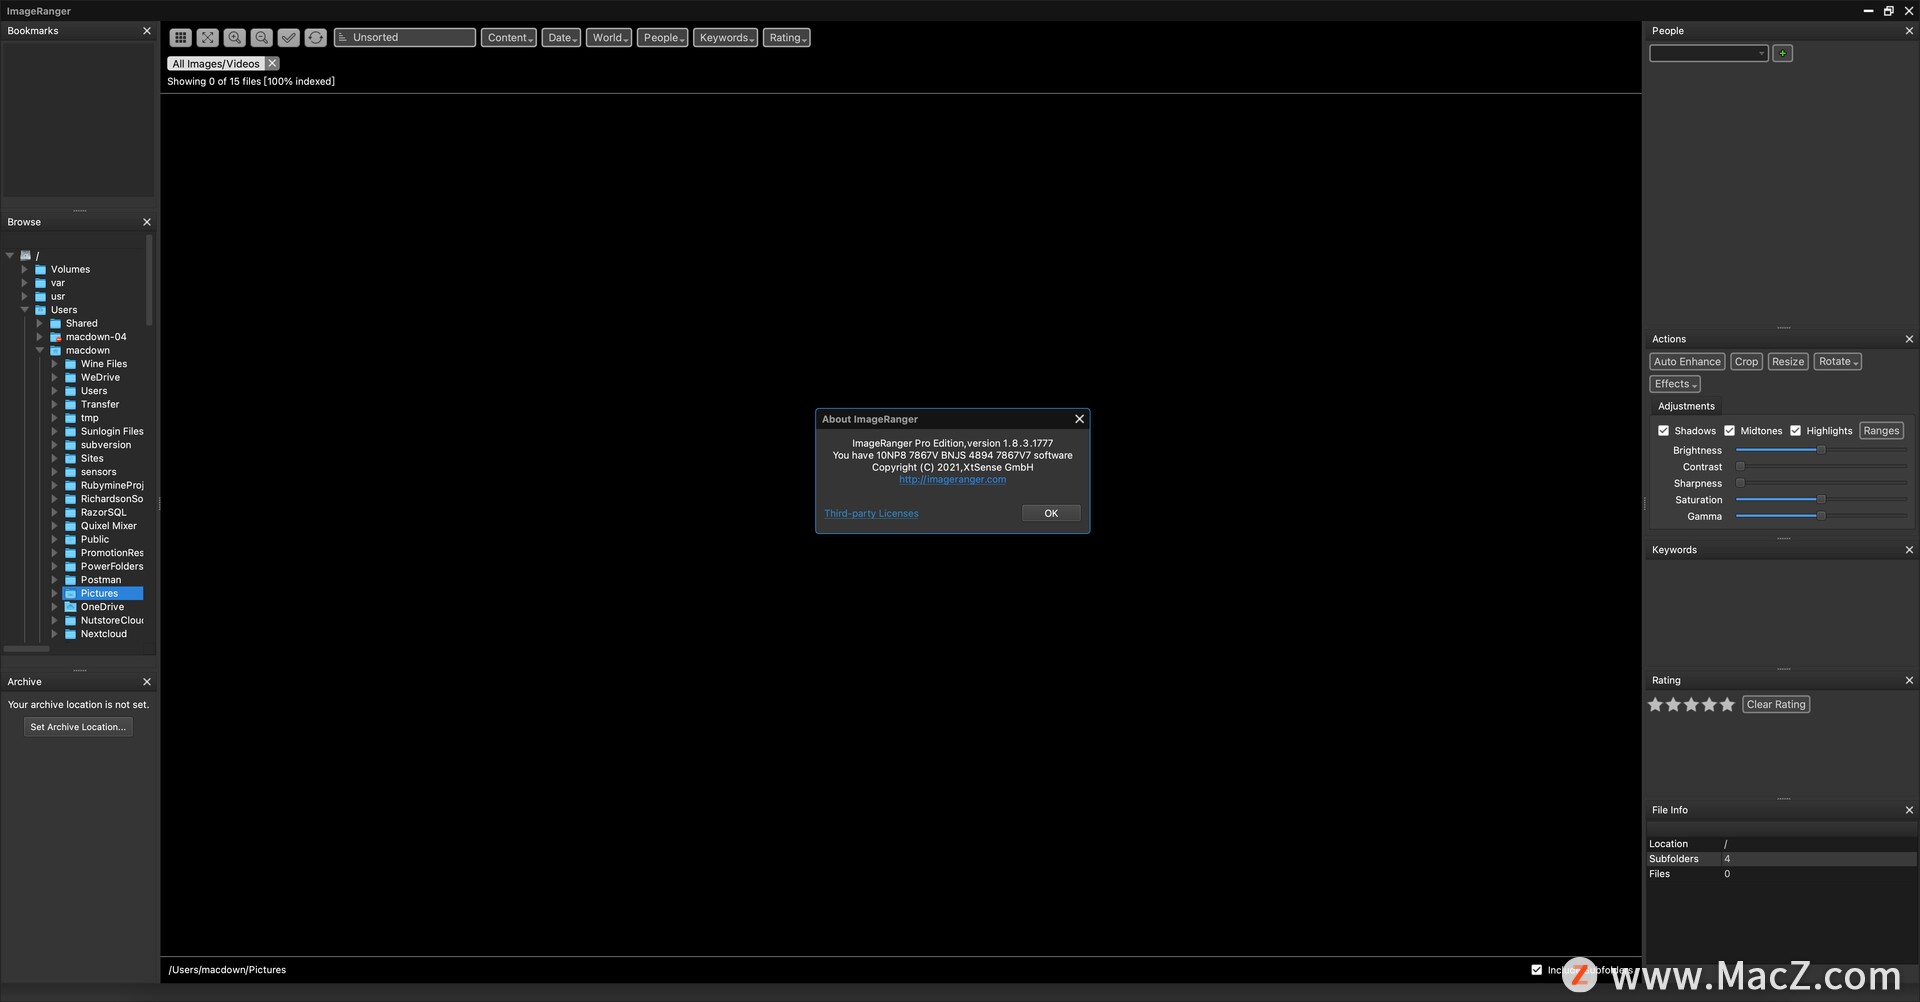Set rating to fifth star

[x=1727, y=705]
